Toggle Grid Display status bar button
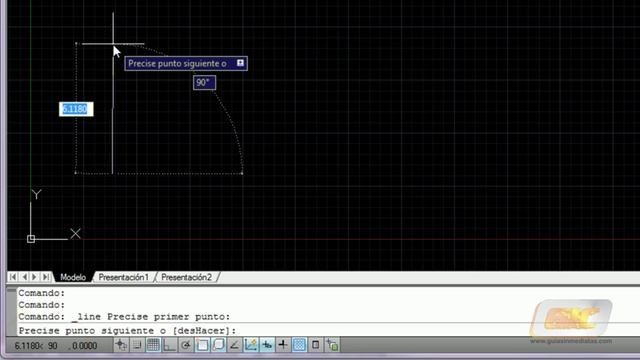The width and height of the screenshot is (640, 360). tap(153, 345)
